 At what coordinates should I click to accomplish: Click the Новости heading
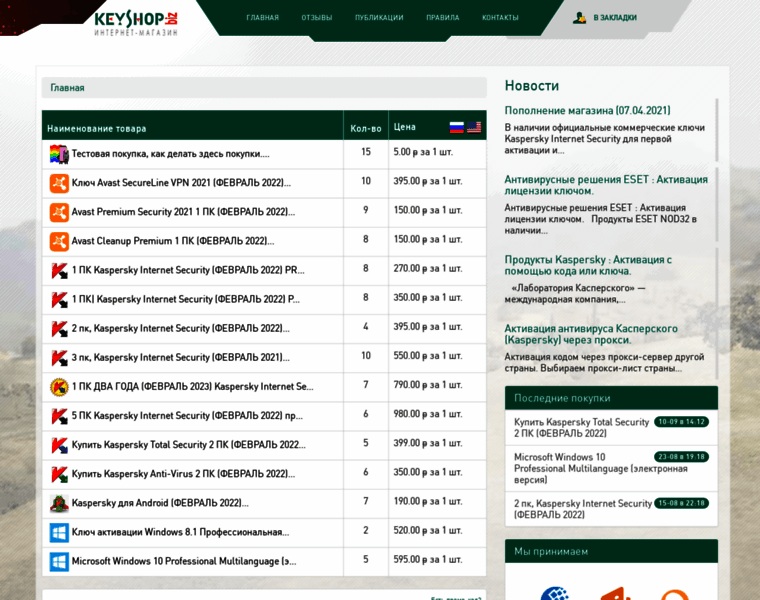point(532,86)
